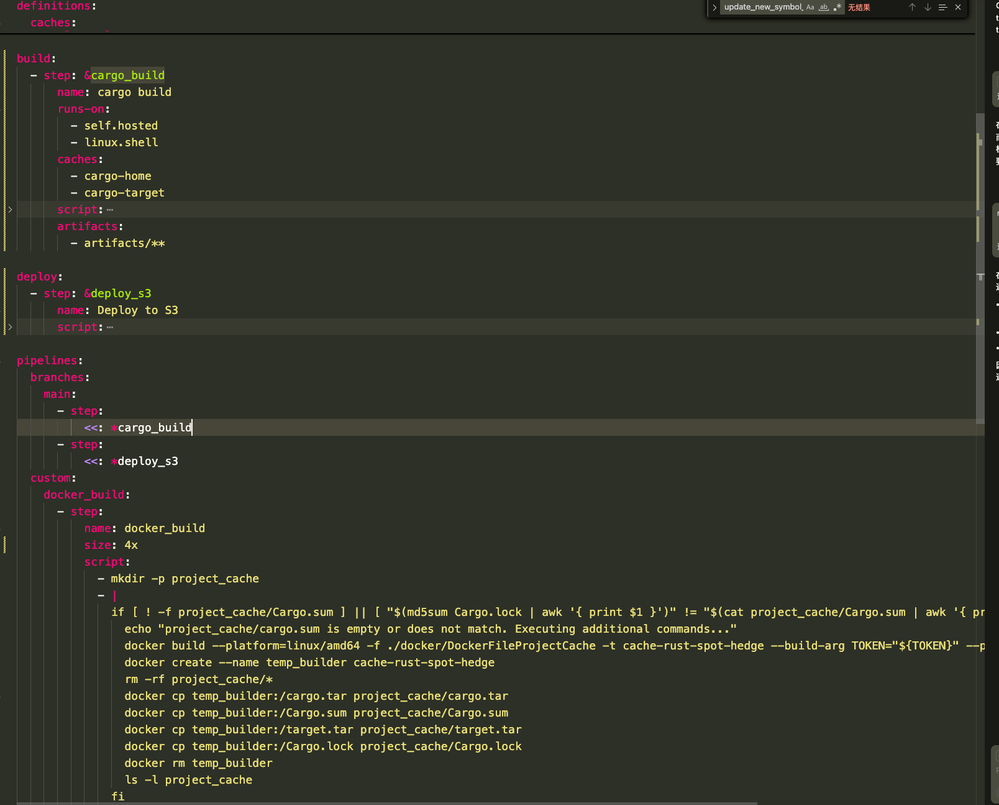Click folded ellipsis after deploy script
This screenshot has width=999, height=805.
coord(109,327)
